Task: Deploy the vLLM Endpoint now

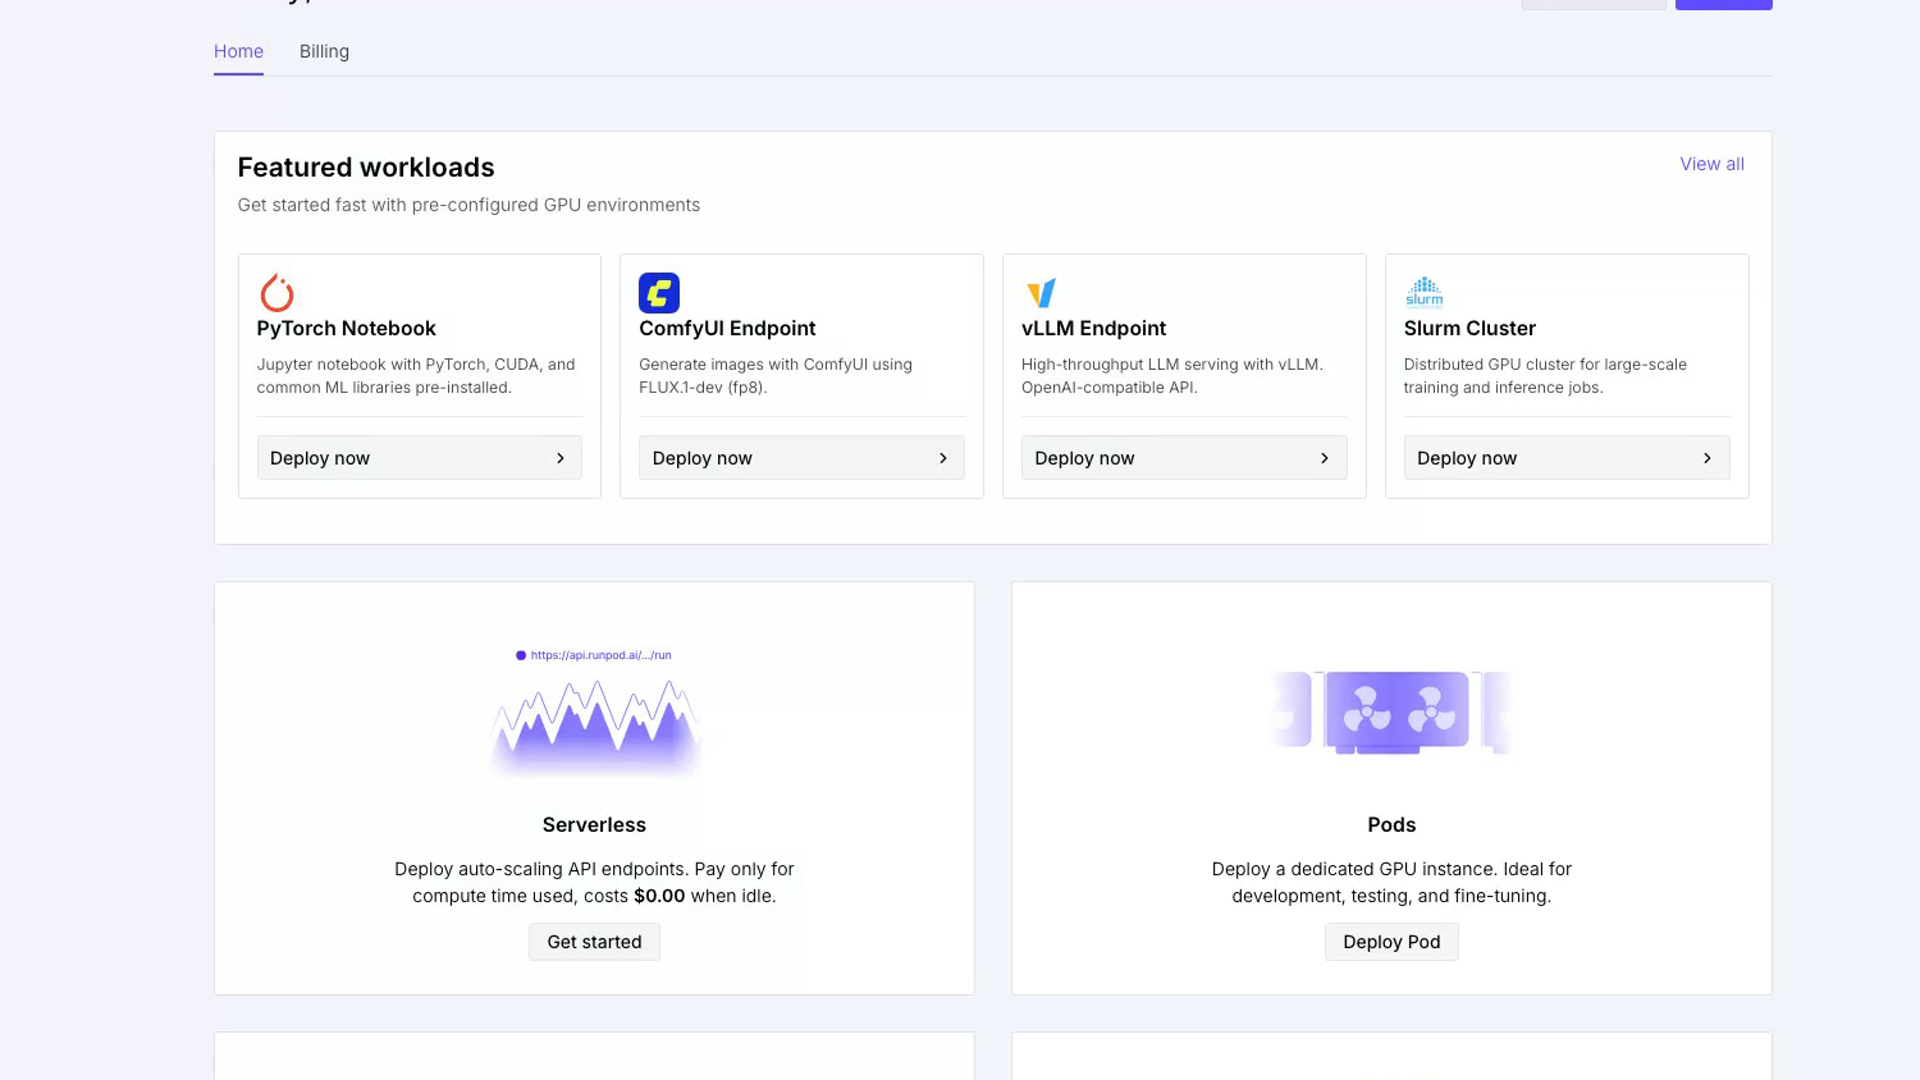Action: pos(1184,458)
